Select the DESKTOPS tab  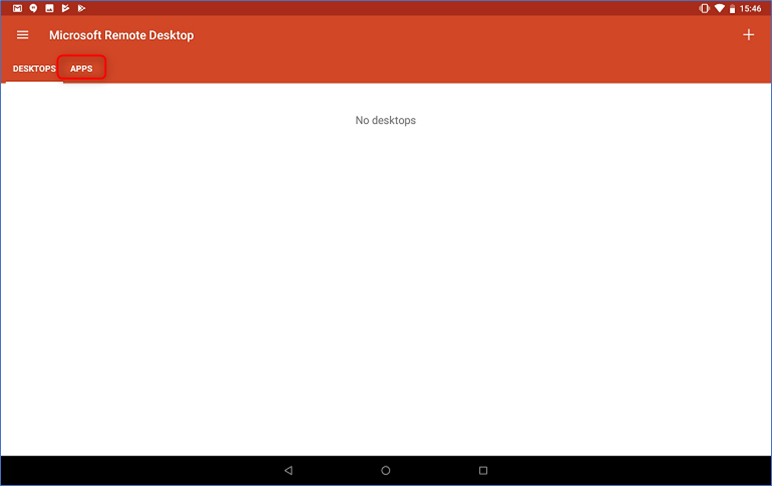tap(34, 68)
